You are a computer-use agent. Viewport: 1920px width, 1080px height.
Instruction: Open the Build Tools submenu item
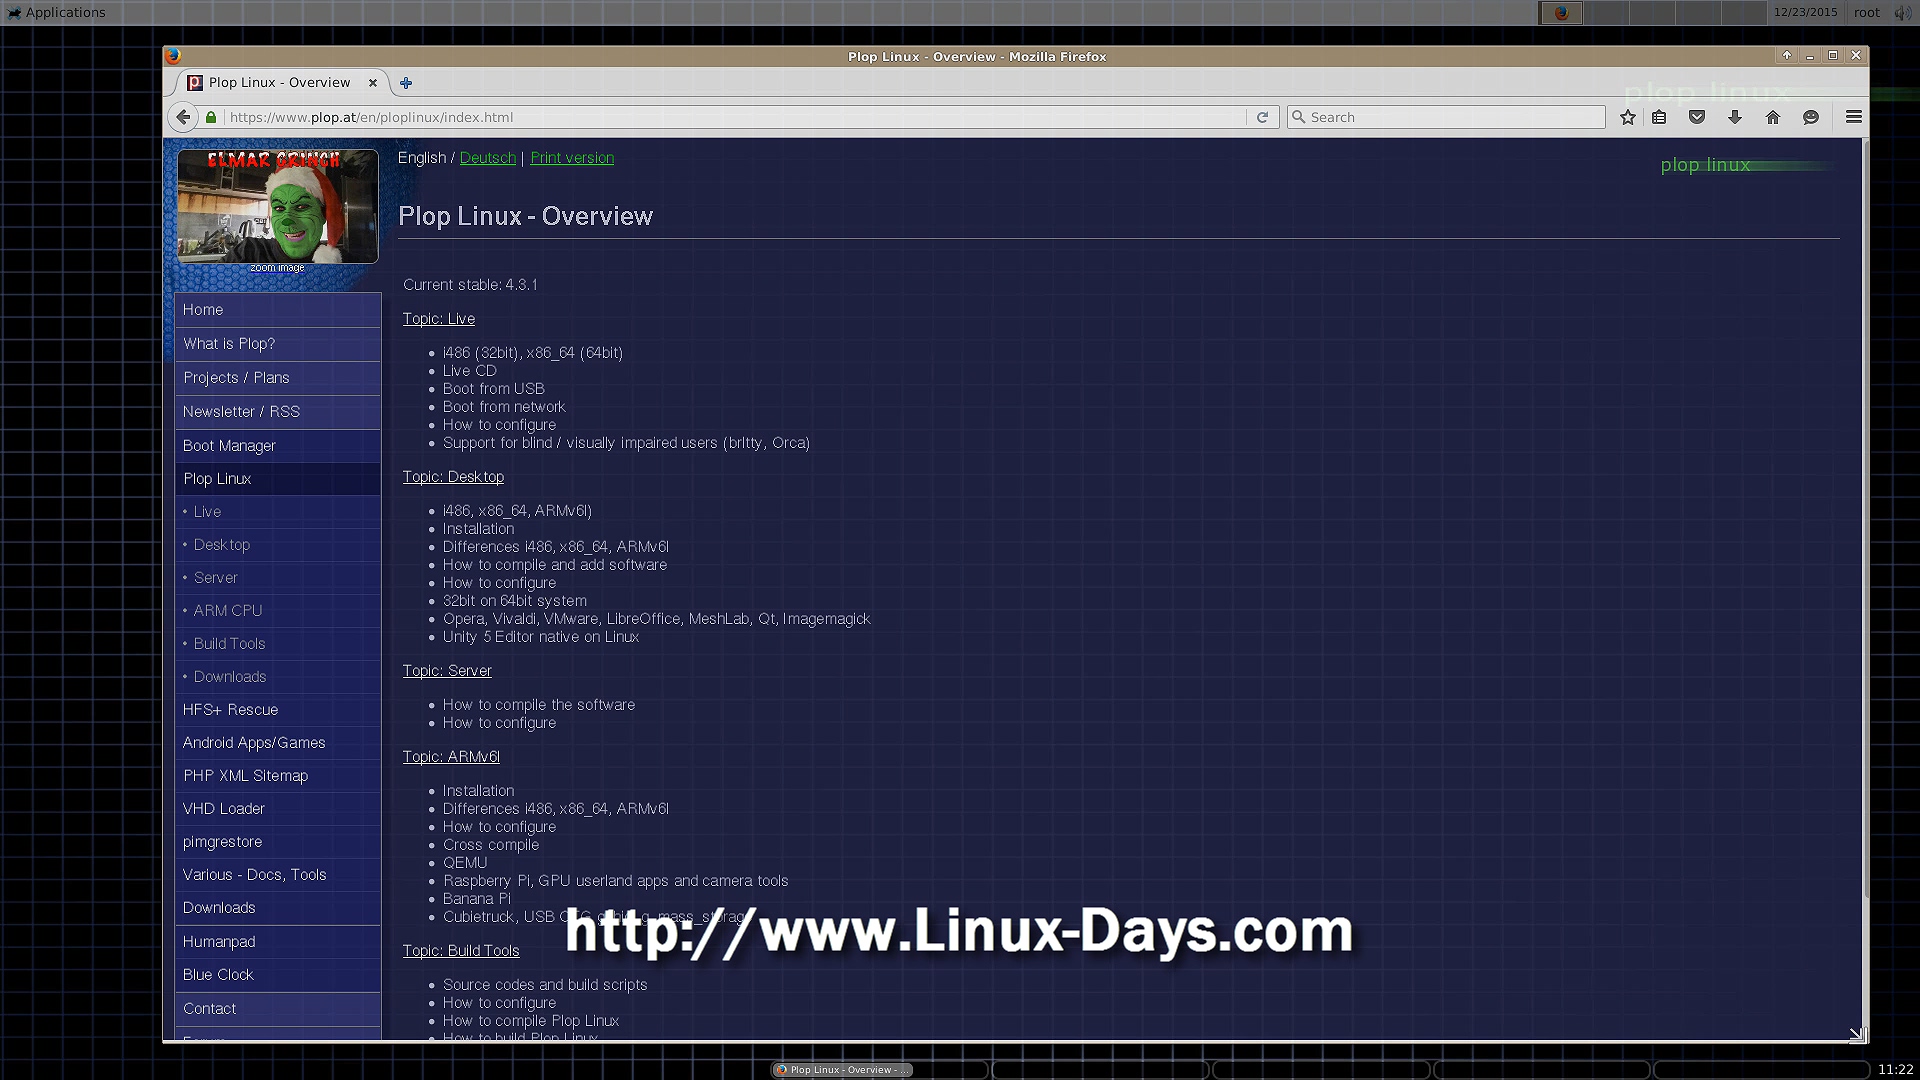[x=278, y=644]
